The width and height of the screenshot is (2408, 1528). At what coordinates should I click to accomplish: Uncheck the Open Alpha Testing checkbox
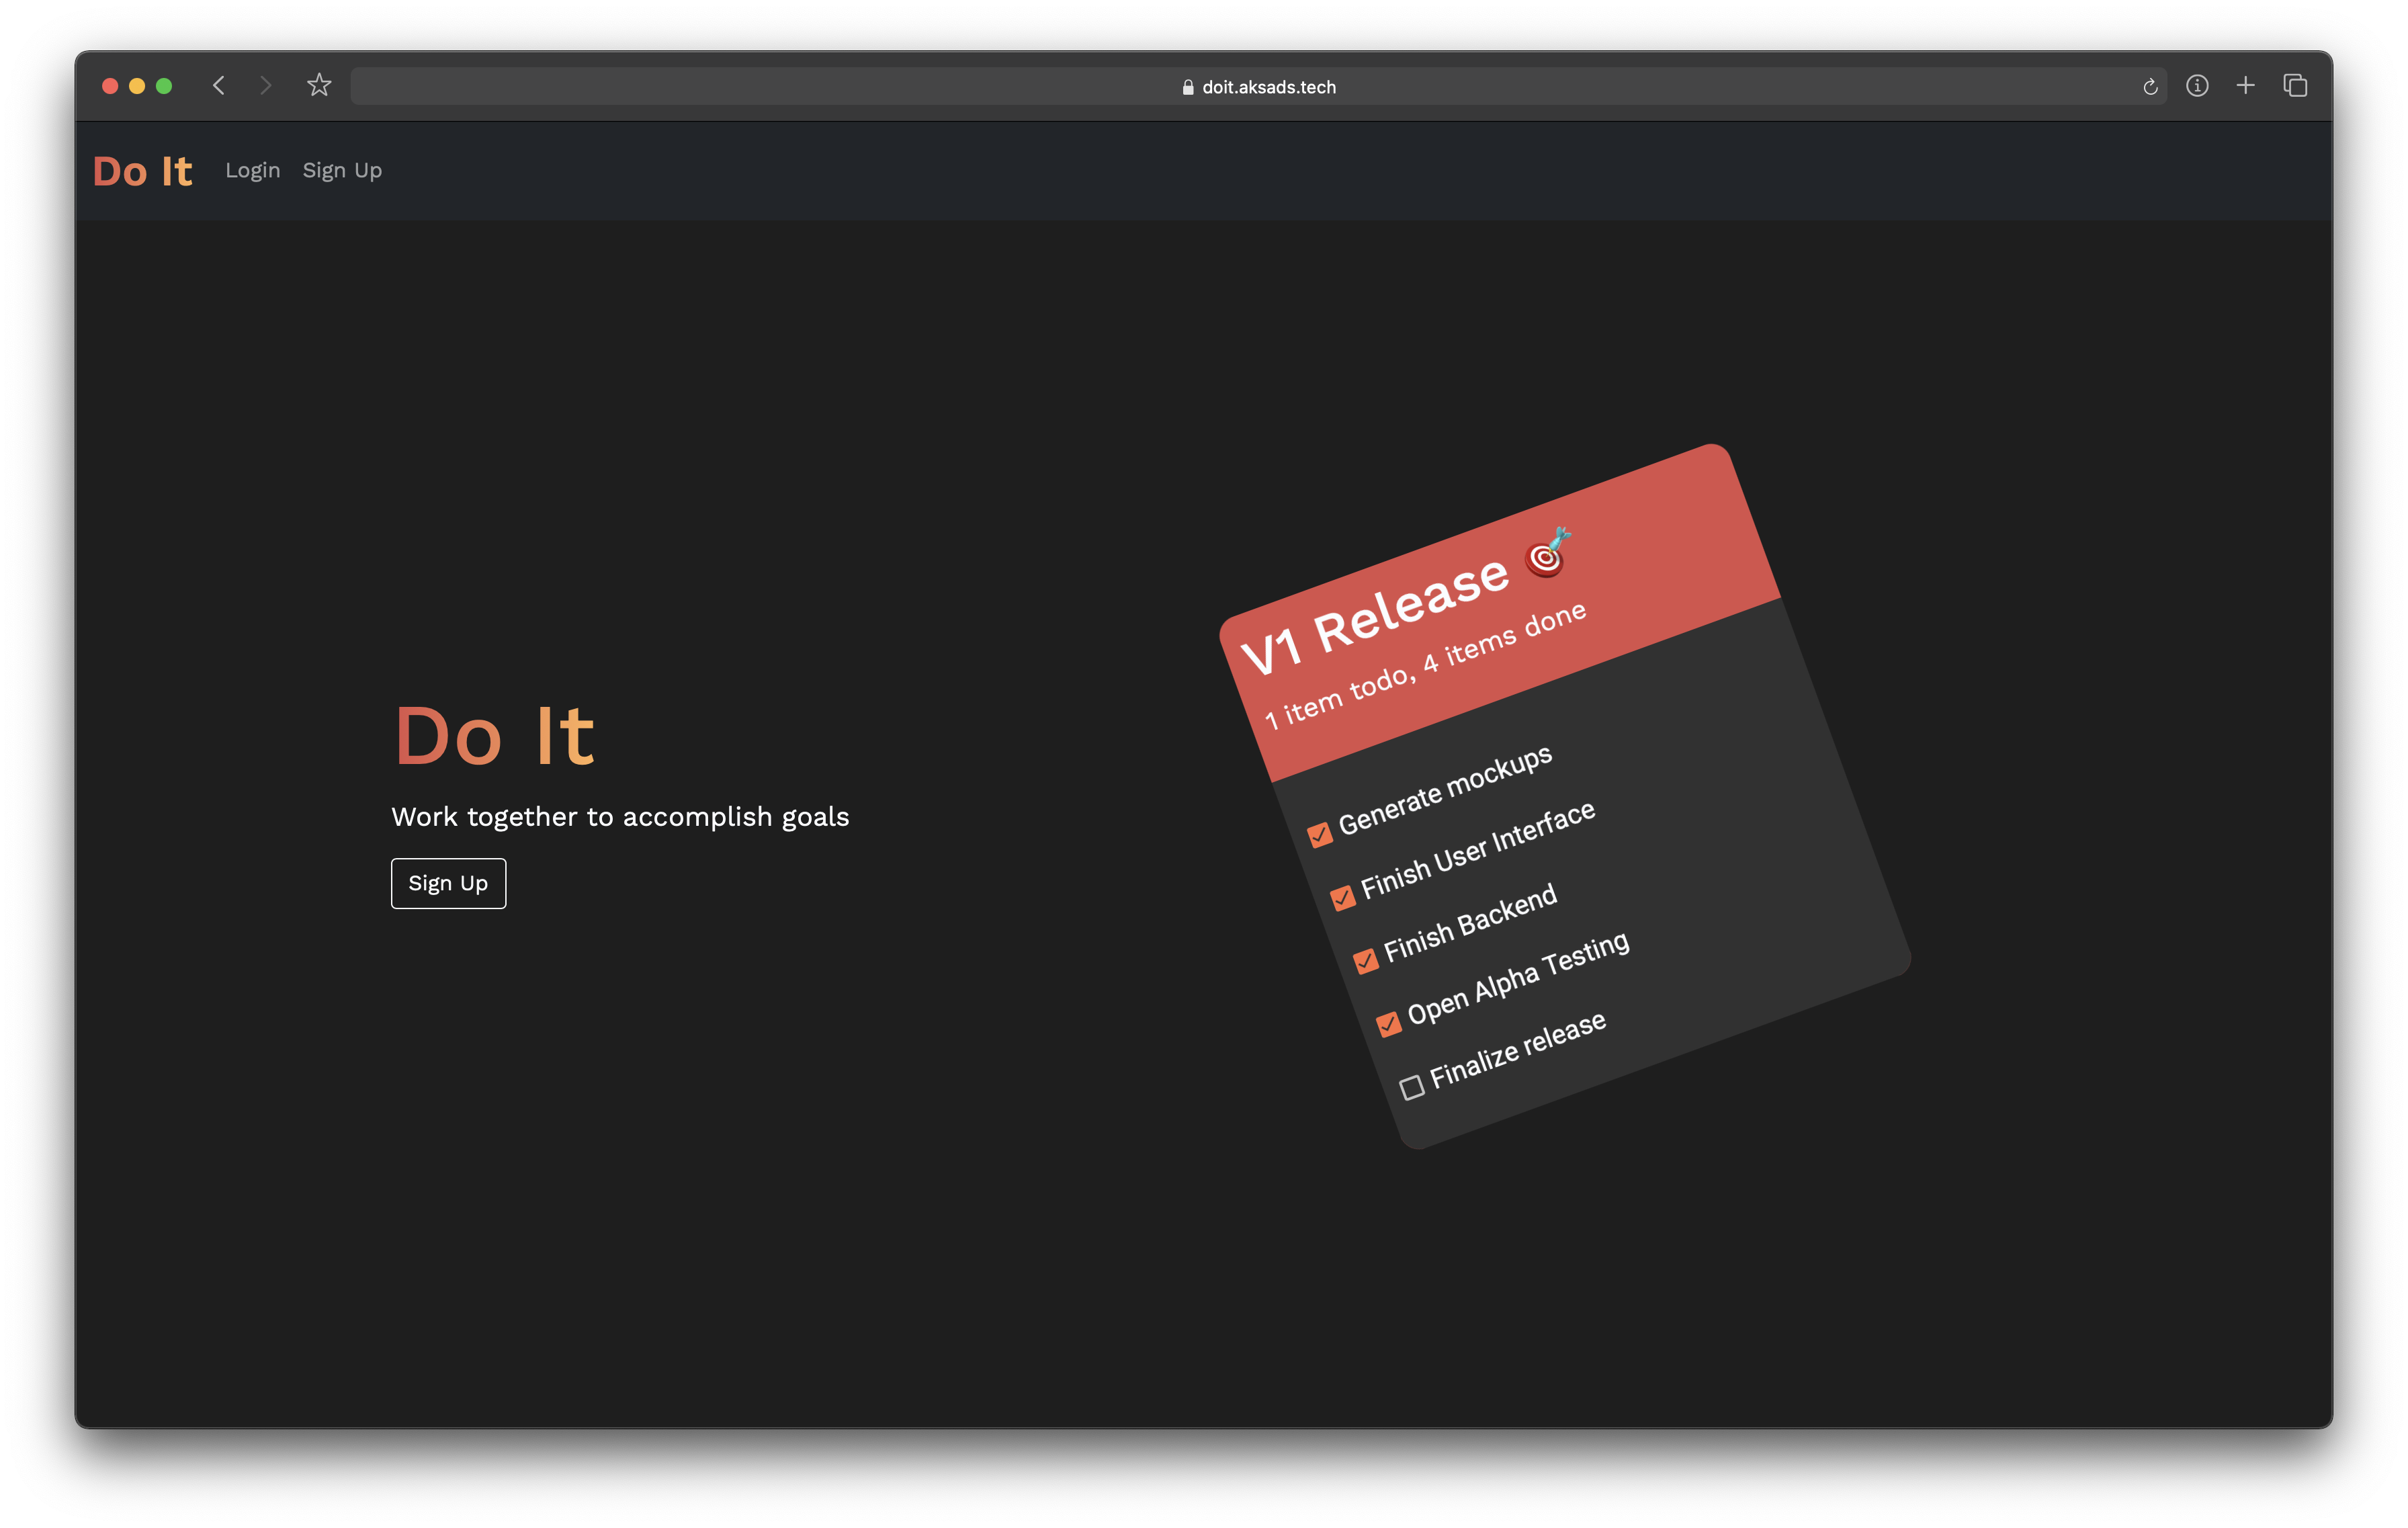[1389, 1024]
